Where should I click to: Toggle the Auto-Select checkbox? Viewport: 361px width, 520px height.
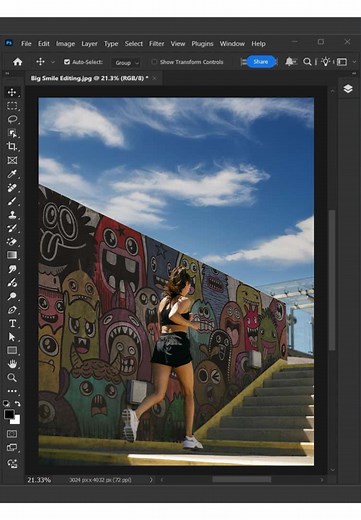pos(67,62)
